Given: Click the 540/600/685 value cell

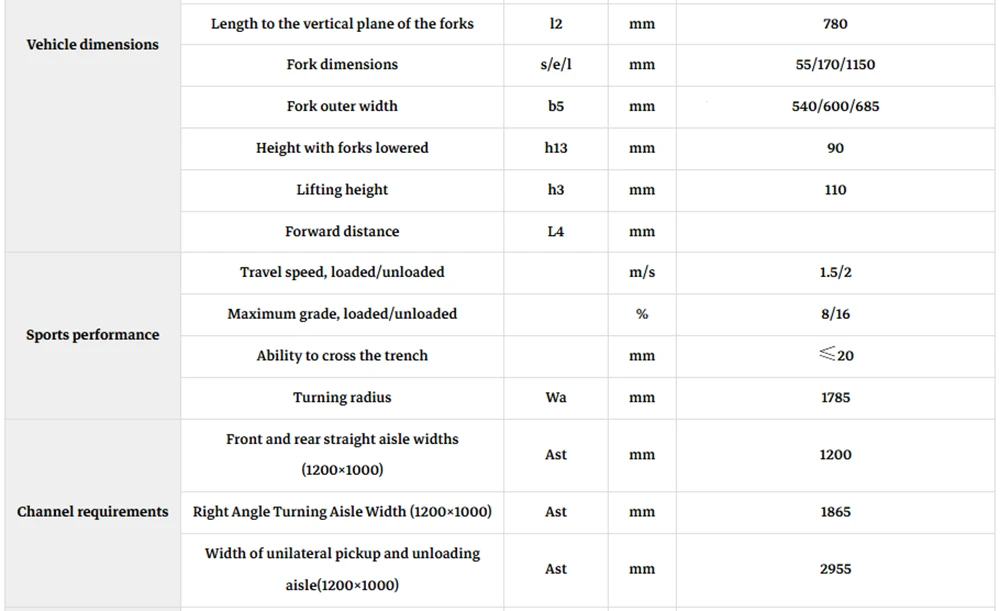Looking at the screenshot, I should click(x=835, y=106).
